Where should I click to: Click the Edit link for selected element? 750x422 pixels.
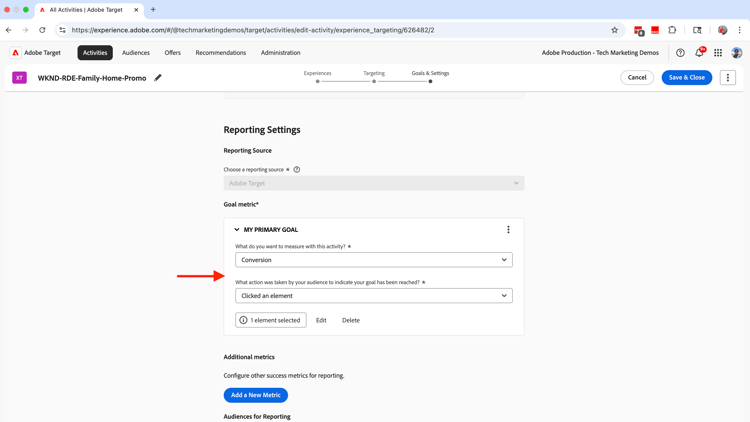pos(321,321)
